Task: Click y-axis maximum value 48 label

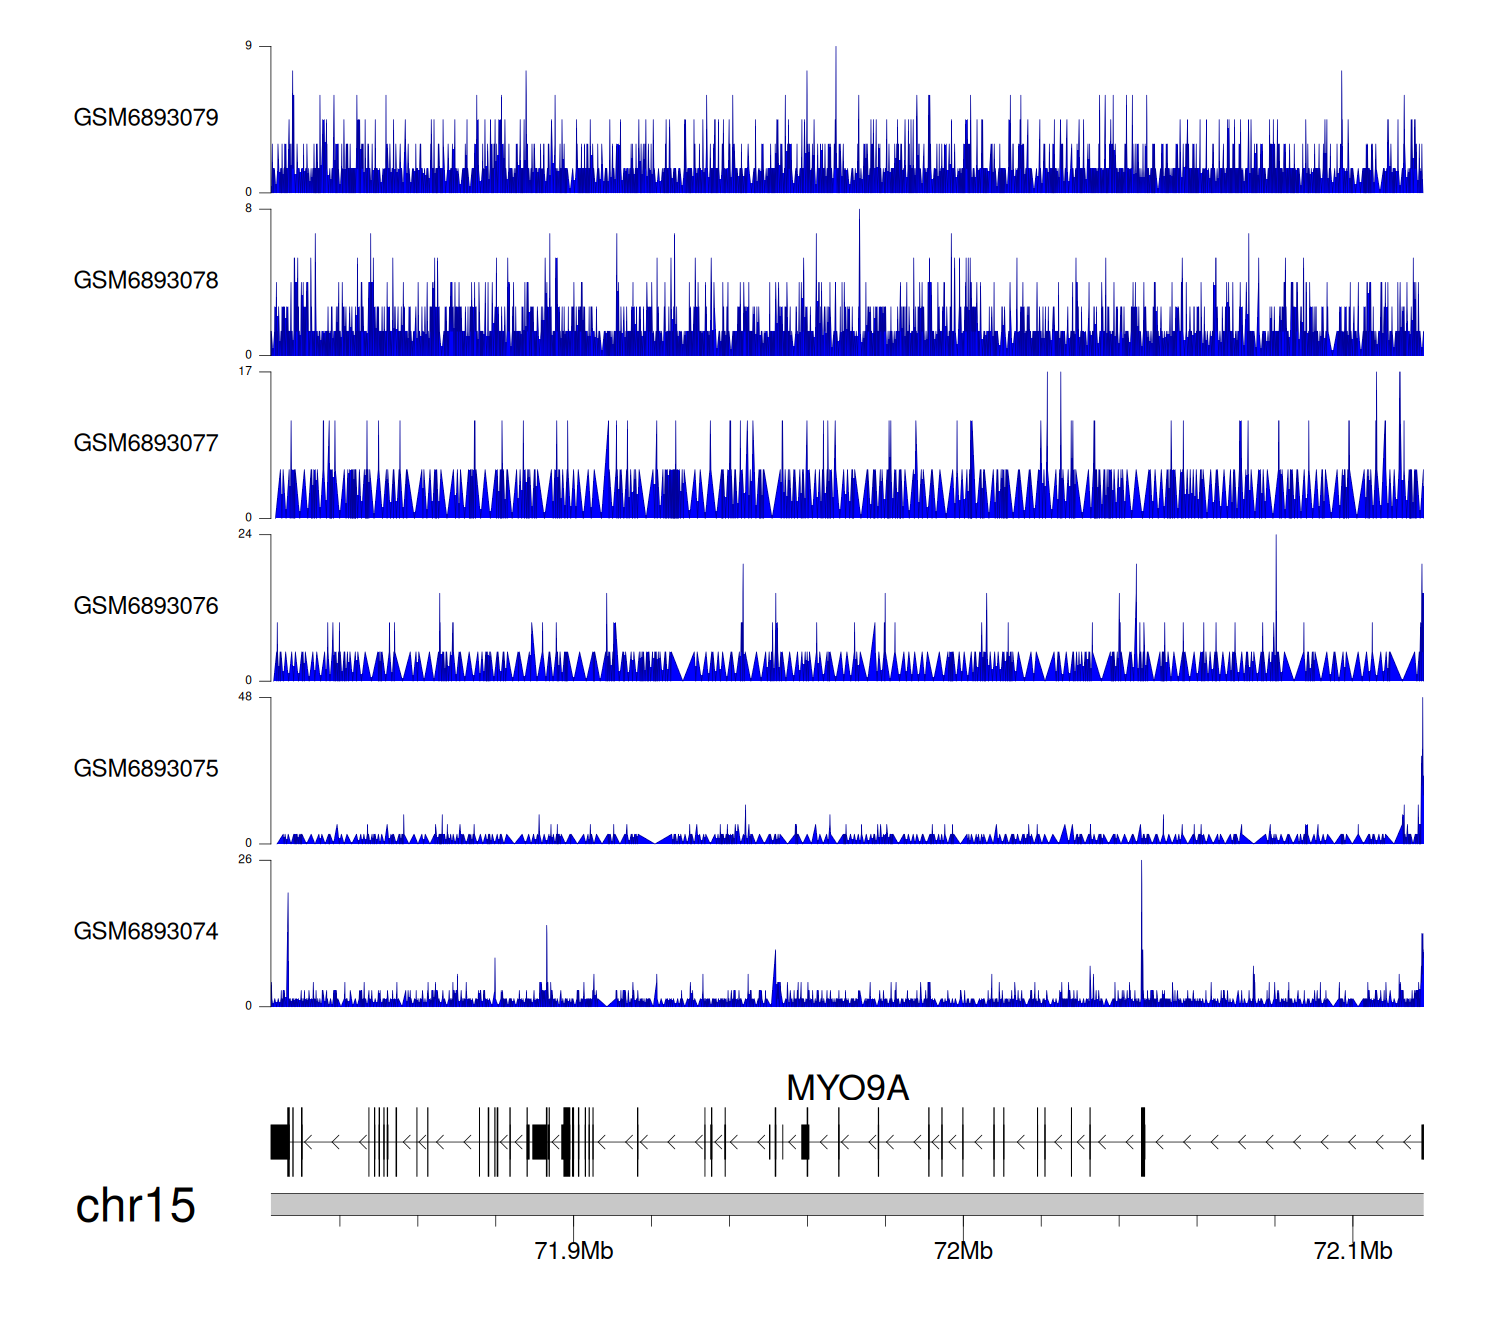Action: point(245,697)
